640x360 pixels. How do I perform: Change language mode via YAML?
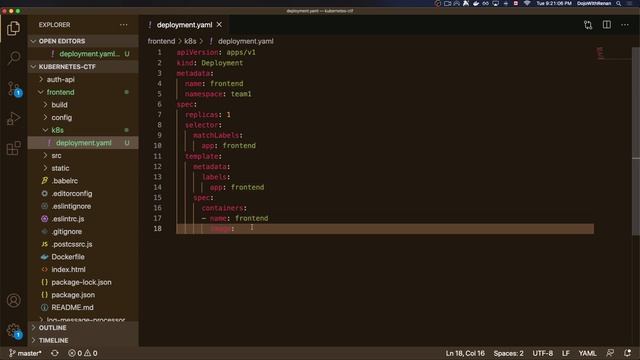[587, 353]
